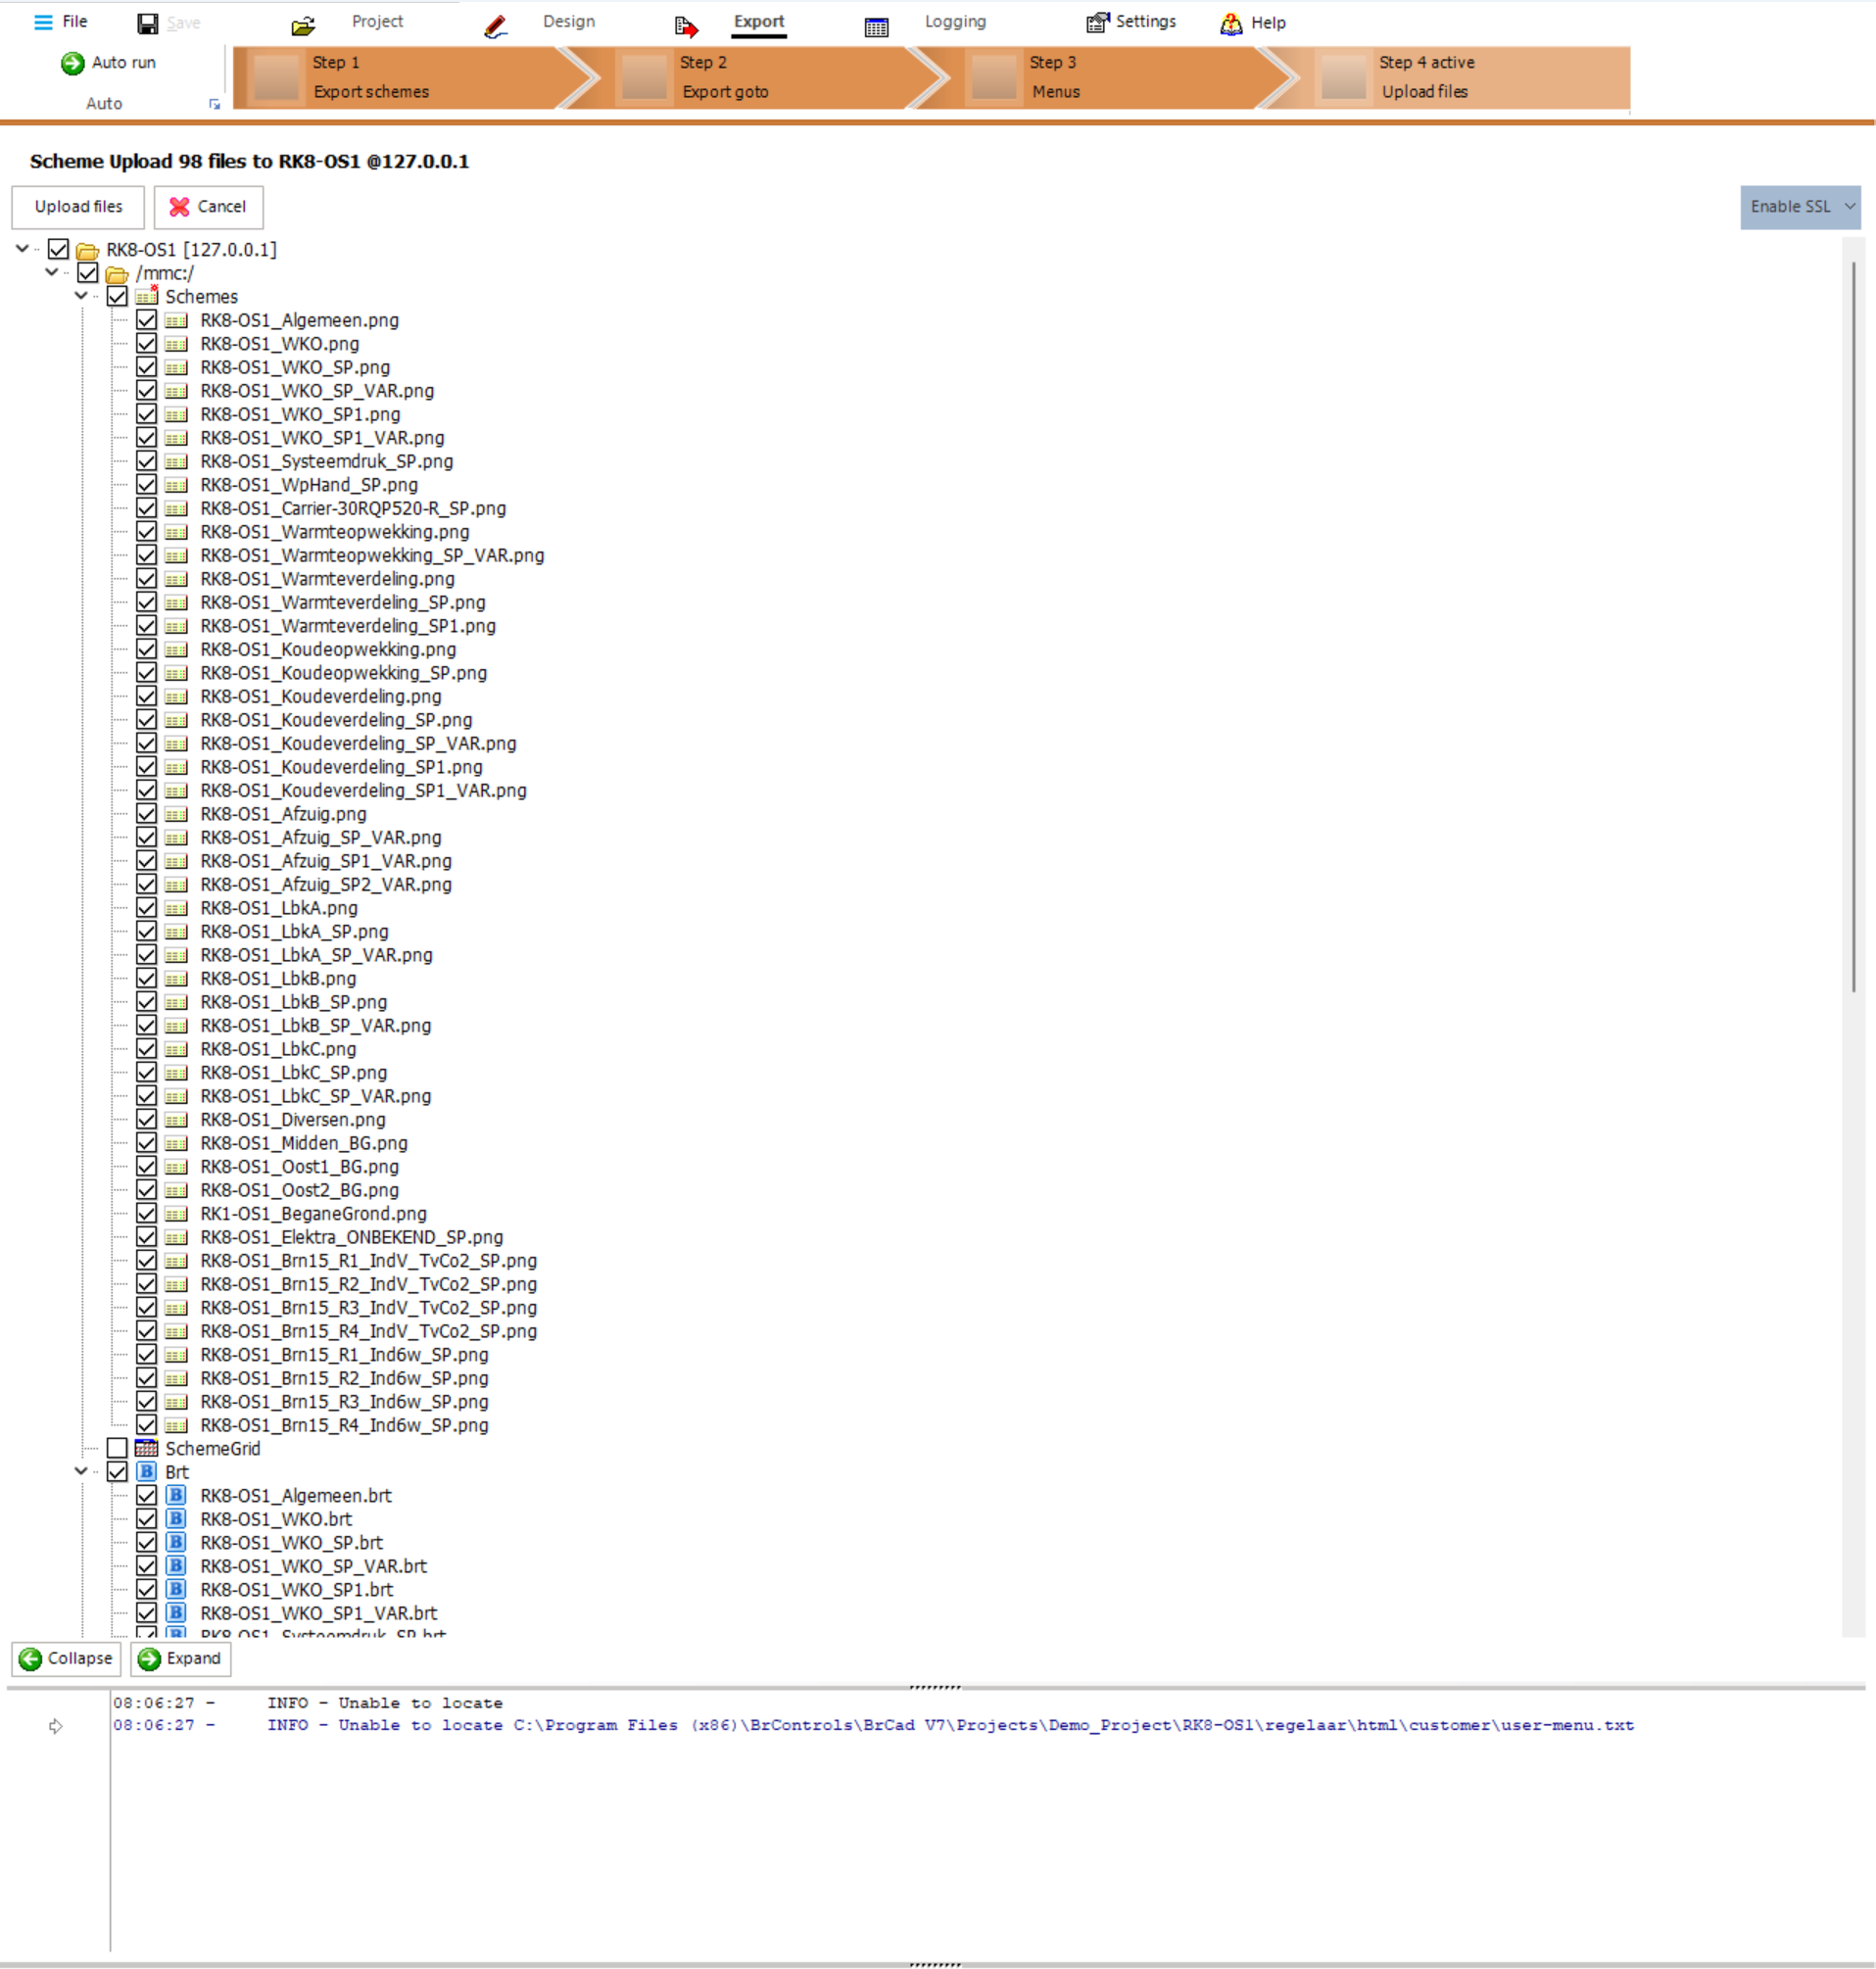Click the Step 4 Upload files square icon
1876x1969 pixels.
click(1343, 77)
